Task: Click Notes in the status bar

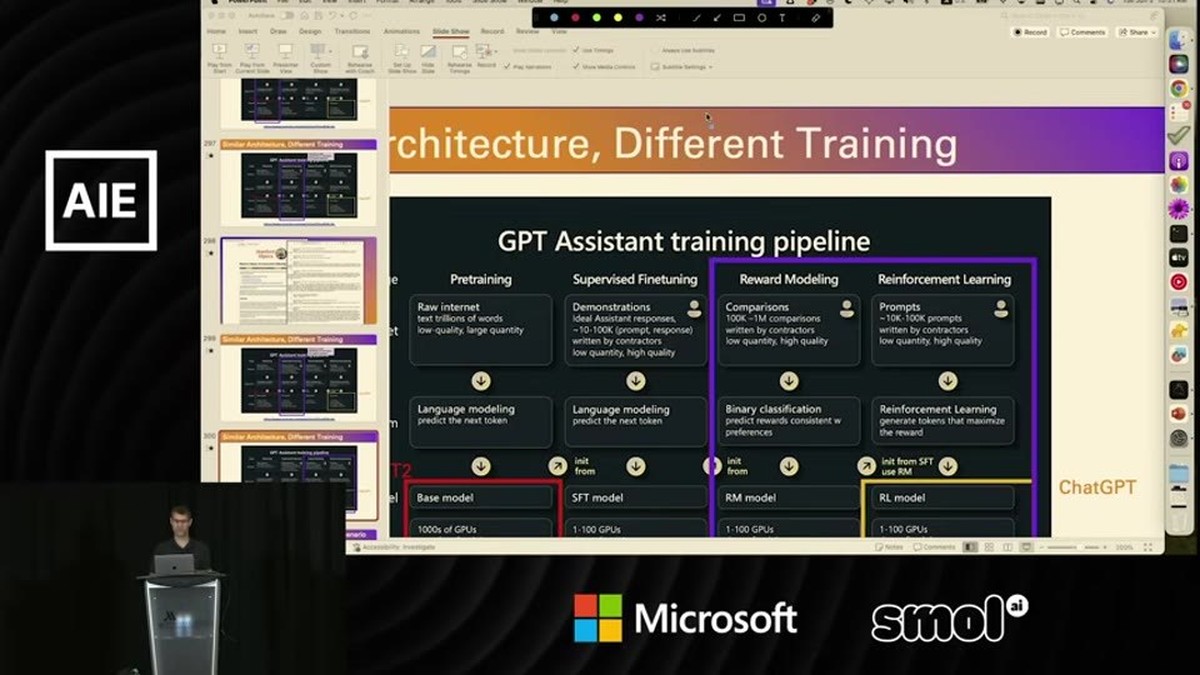Action: (889, 547)
